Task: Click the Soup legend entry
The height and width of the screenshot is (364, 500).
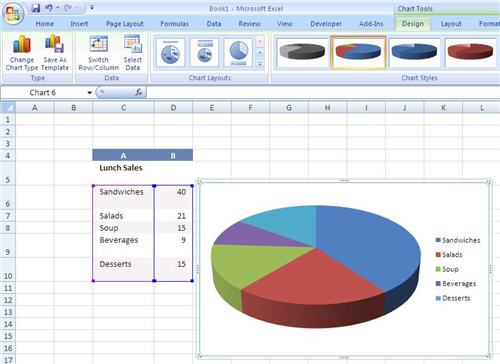Action: coord(447,269)
